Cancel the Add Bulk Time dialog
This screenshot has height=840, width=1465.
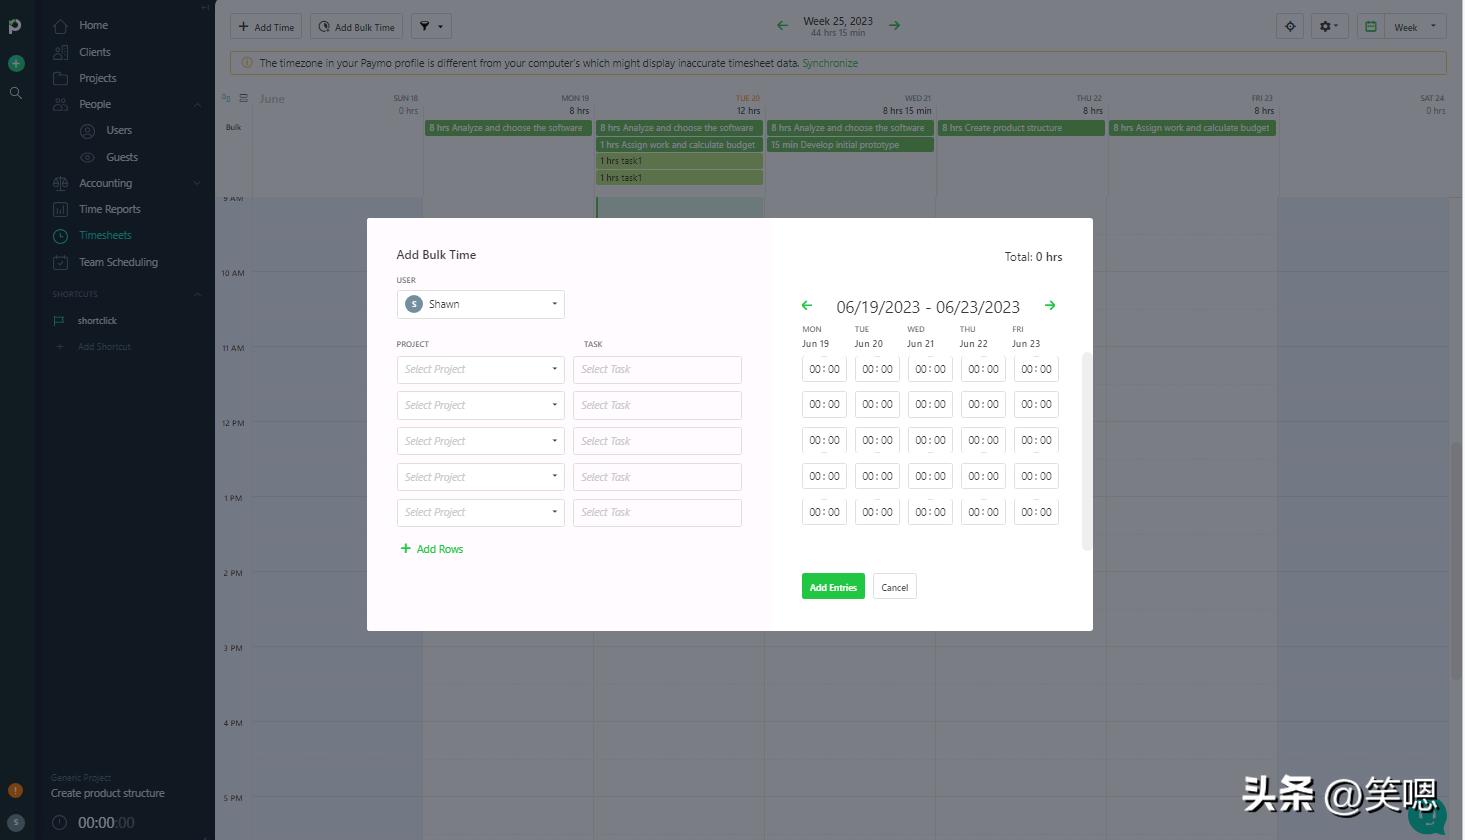point(894,587)
